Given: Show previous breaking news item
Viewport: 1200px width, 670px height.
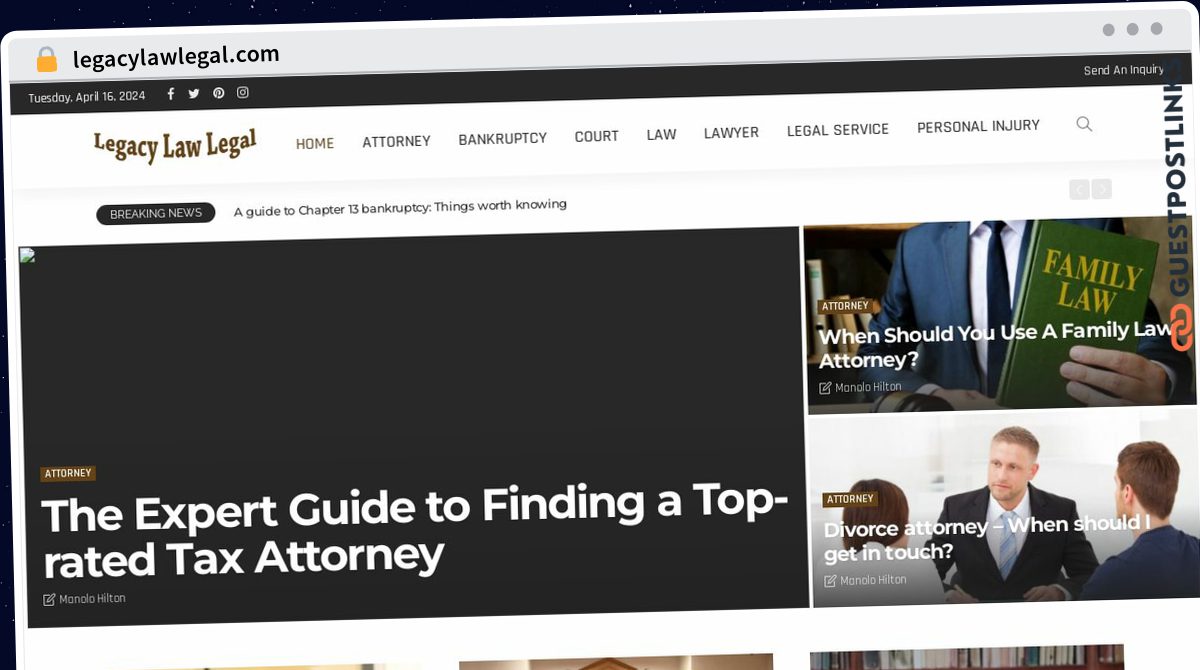Looking at the screenshot, I should coord(1079,189).
